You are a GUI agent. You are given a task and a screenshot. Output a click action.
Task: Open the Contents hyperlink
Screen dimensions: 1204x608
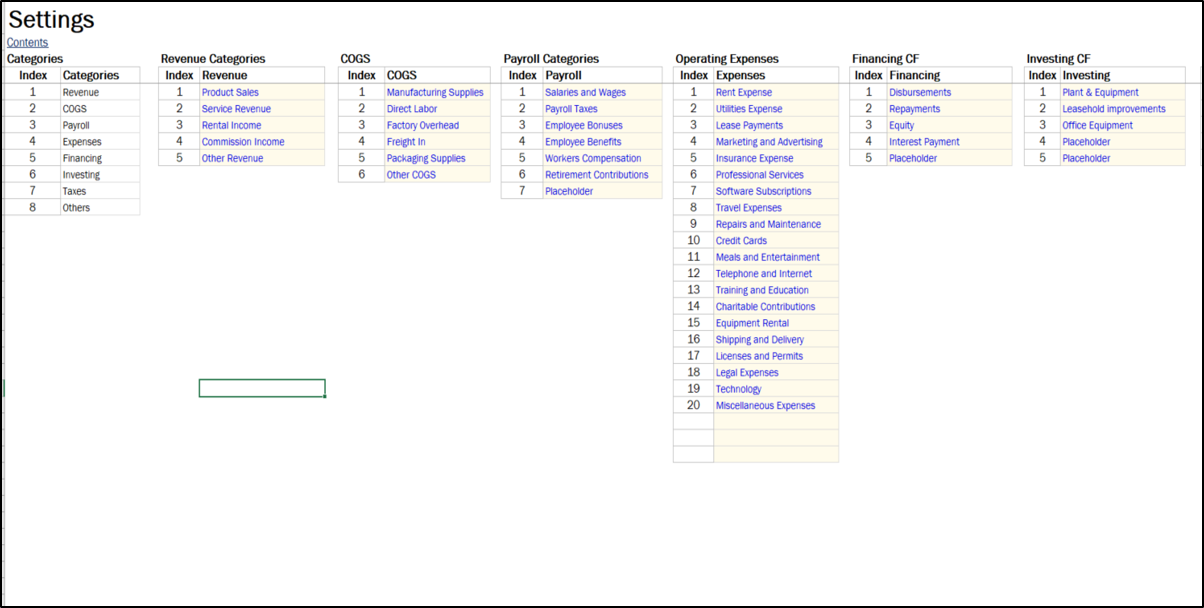point(27,42)
